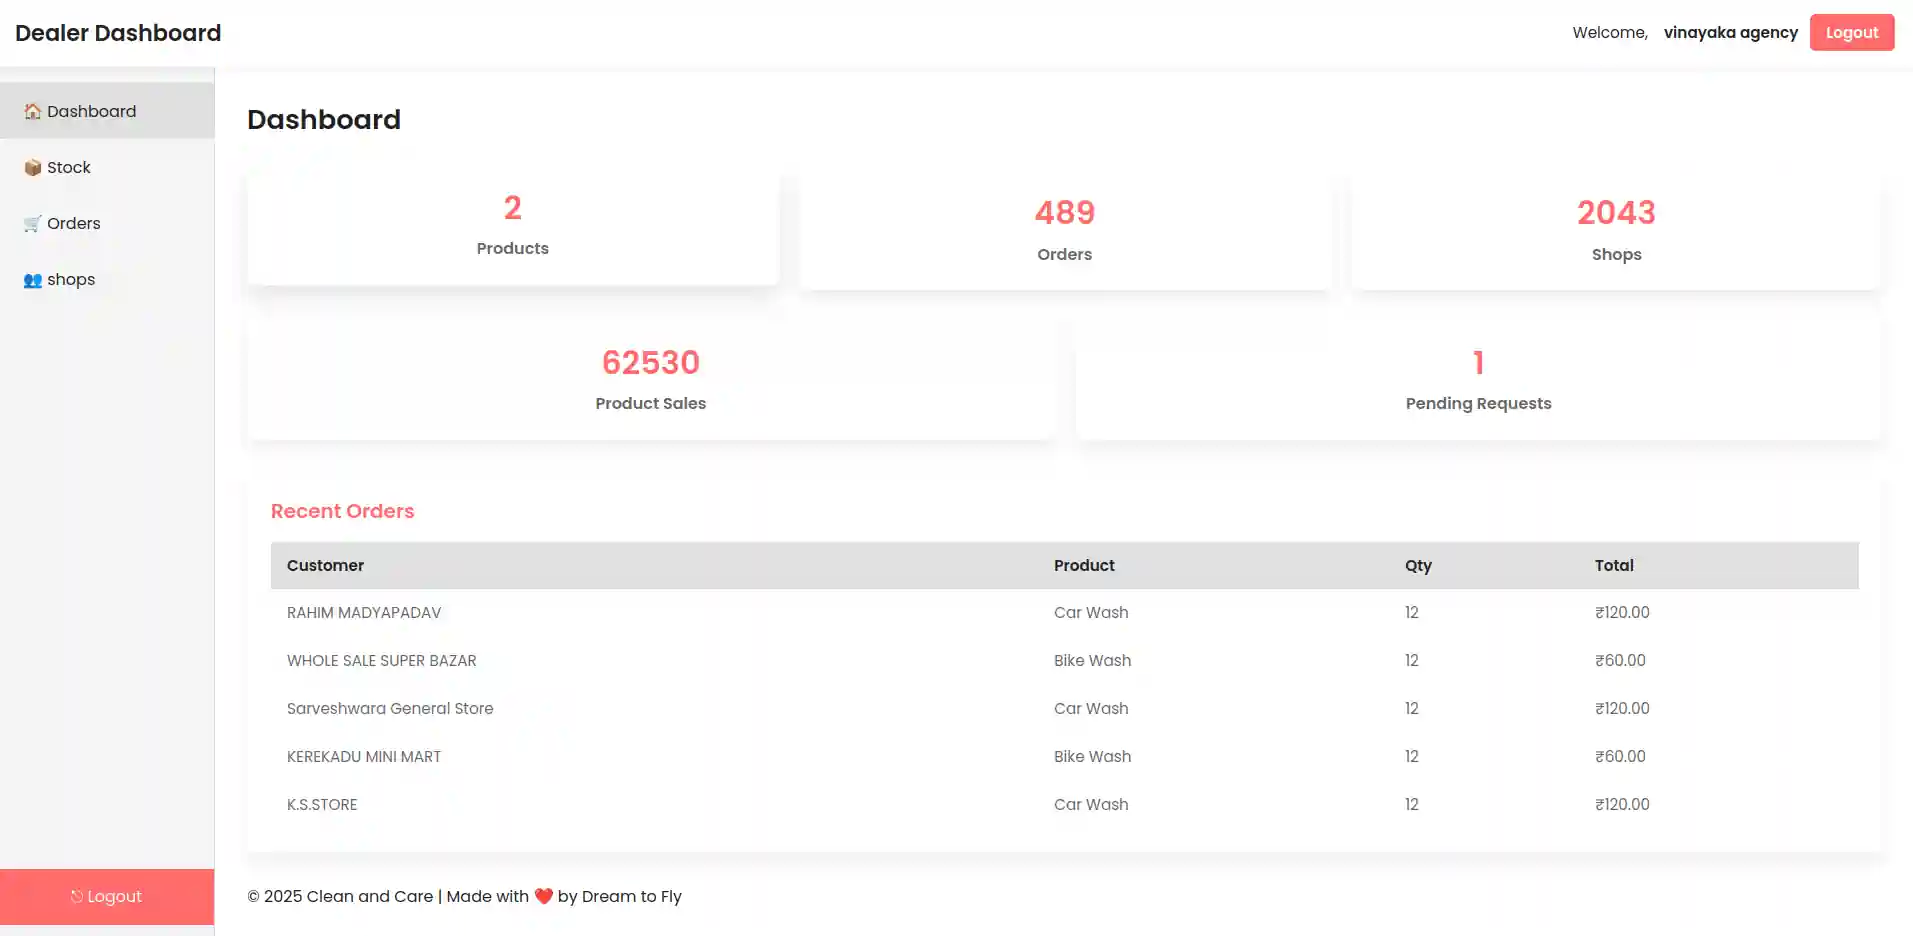Click the icon on the sidebar Logout button
This screenshot has width=1913, height=936.
coord(76,897)
